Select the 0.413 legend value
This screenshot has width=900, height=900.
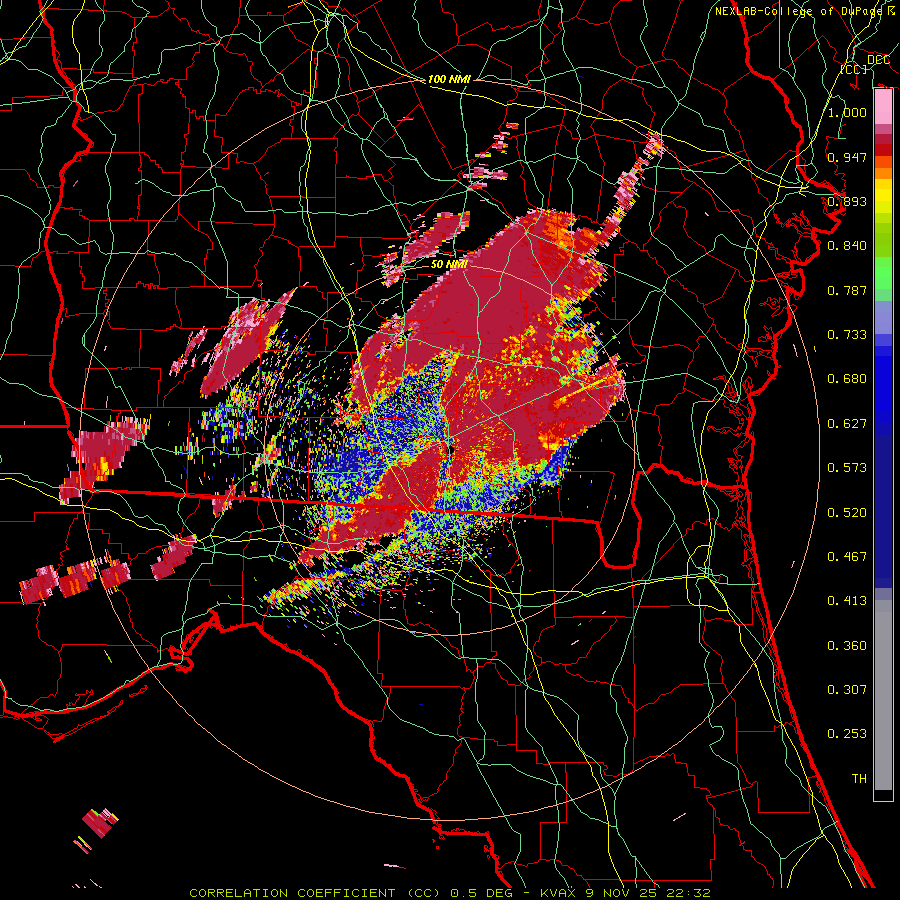[x=847, y=601]
